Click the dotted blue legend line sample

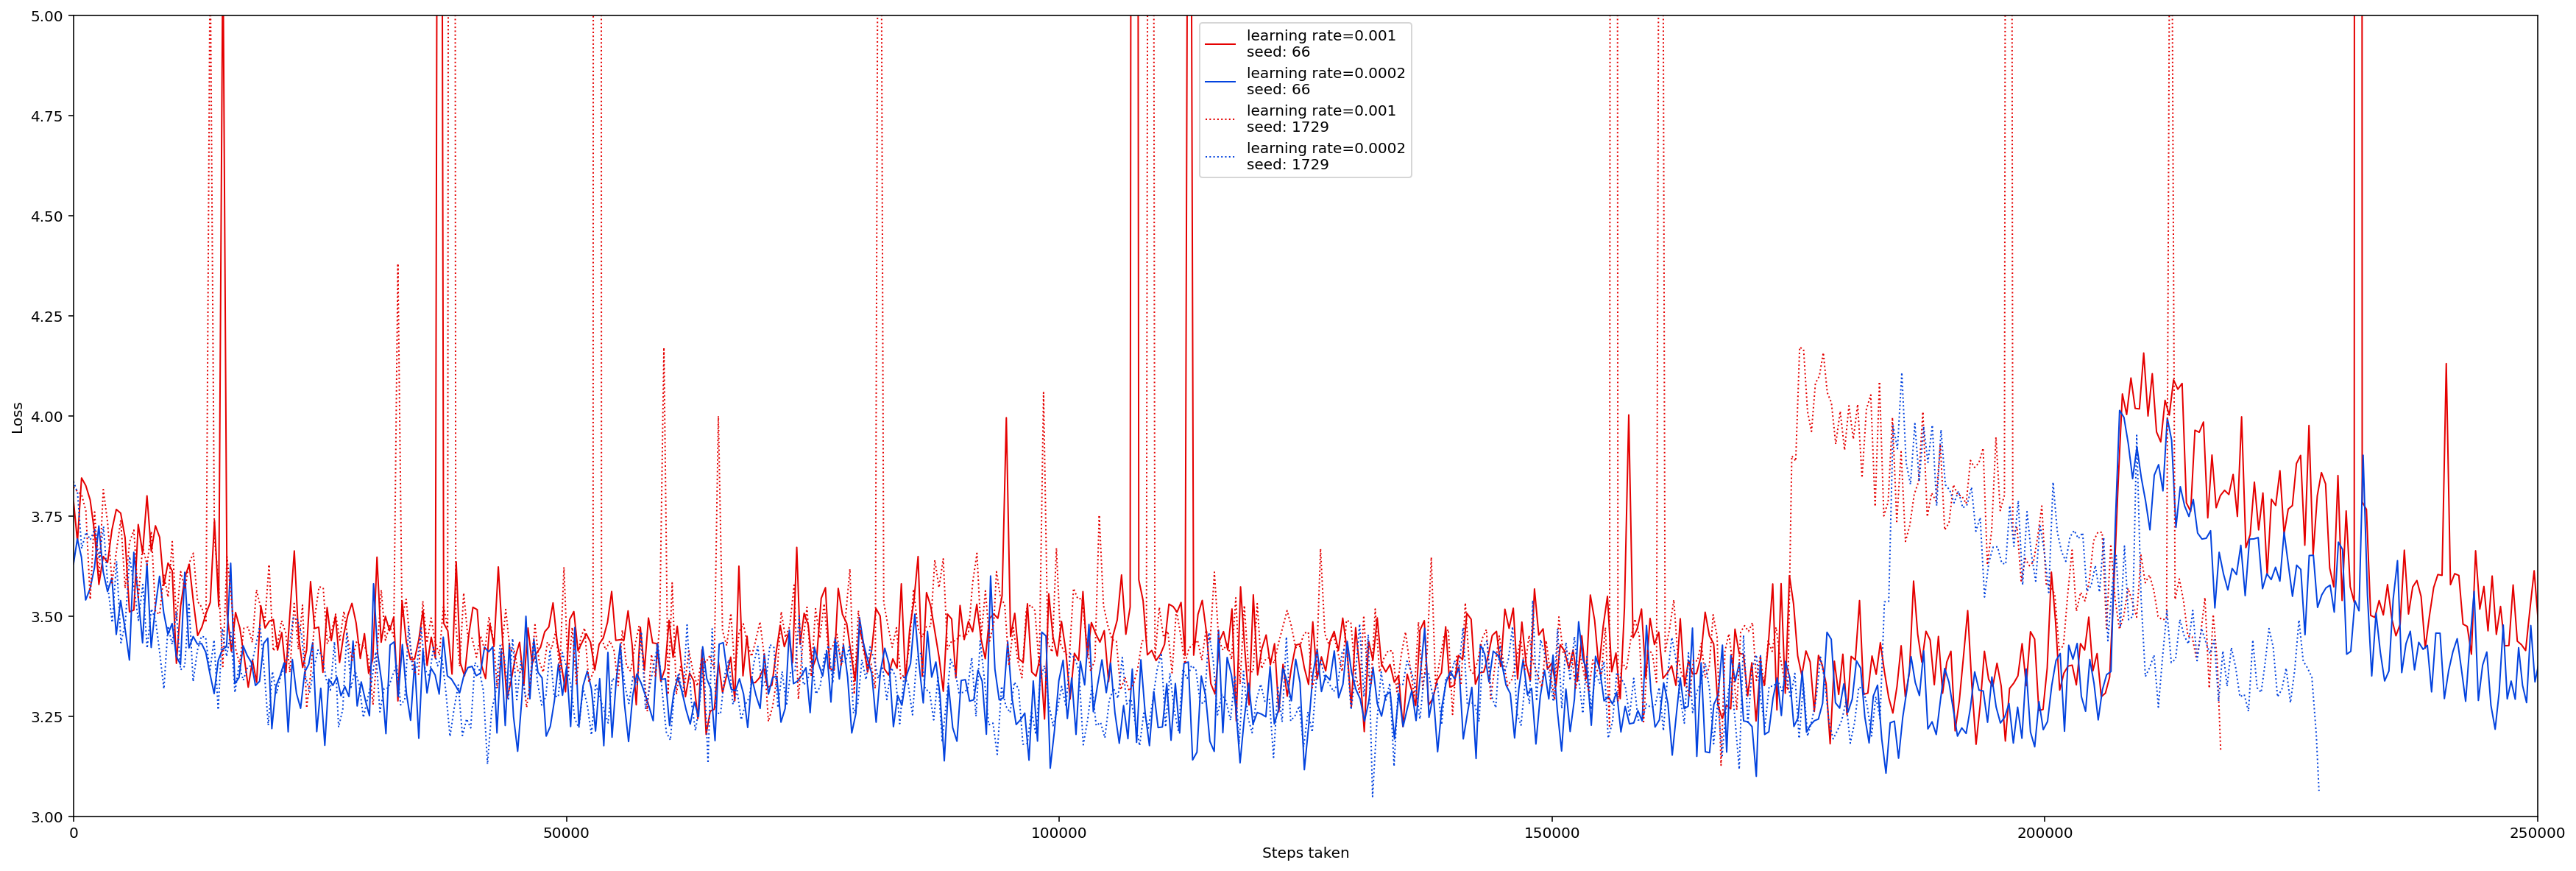[1219, 156]
